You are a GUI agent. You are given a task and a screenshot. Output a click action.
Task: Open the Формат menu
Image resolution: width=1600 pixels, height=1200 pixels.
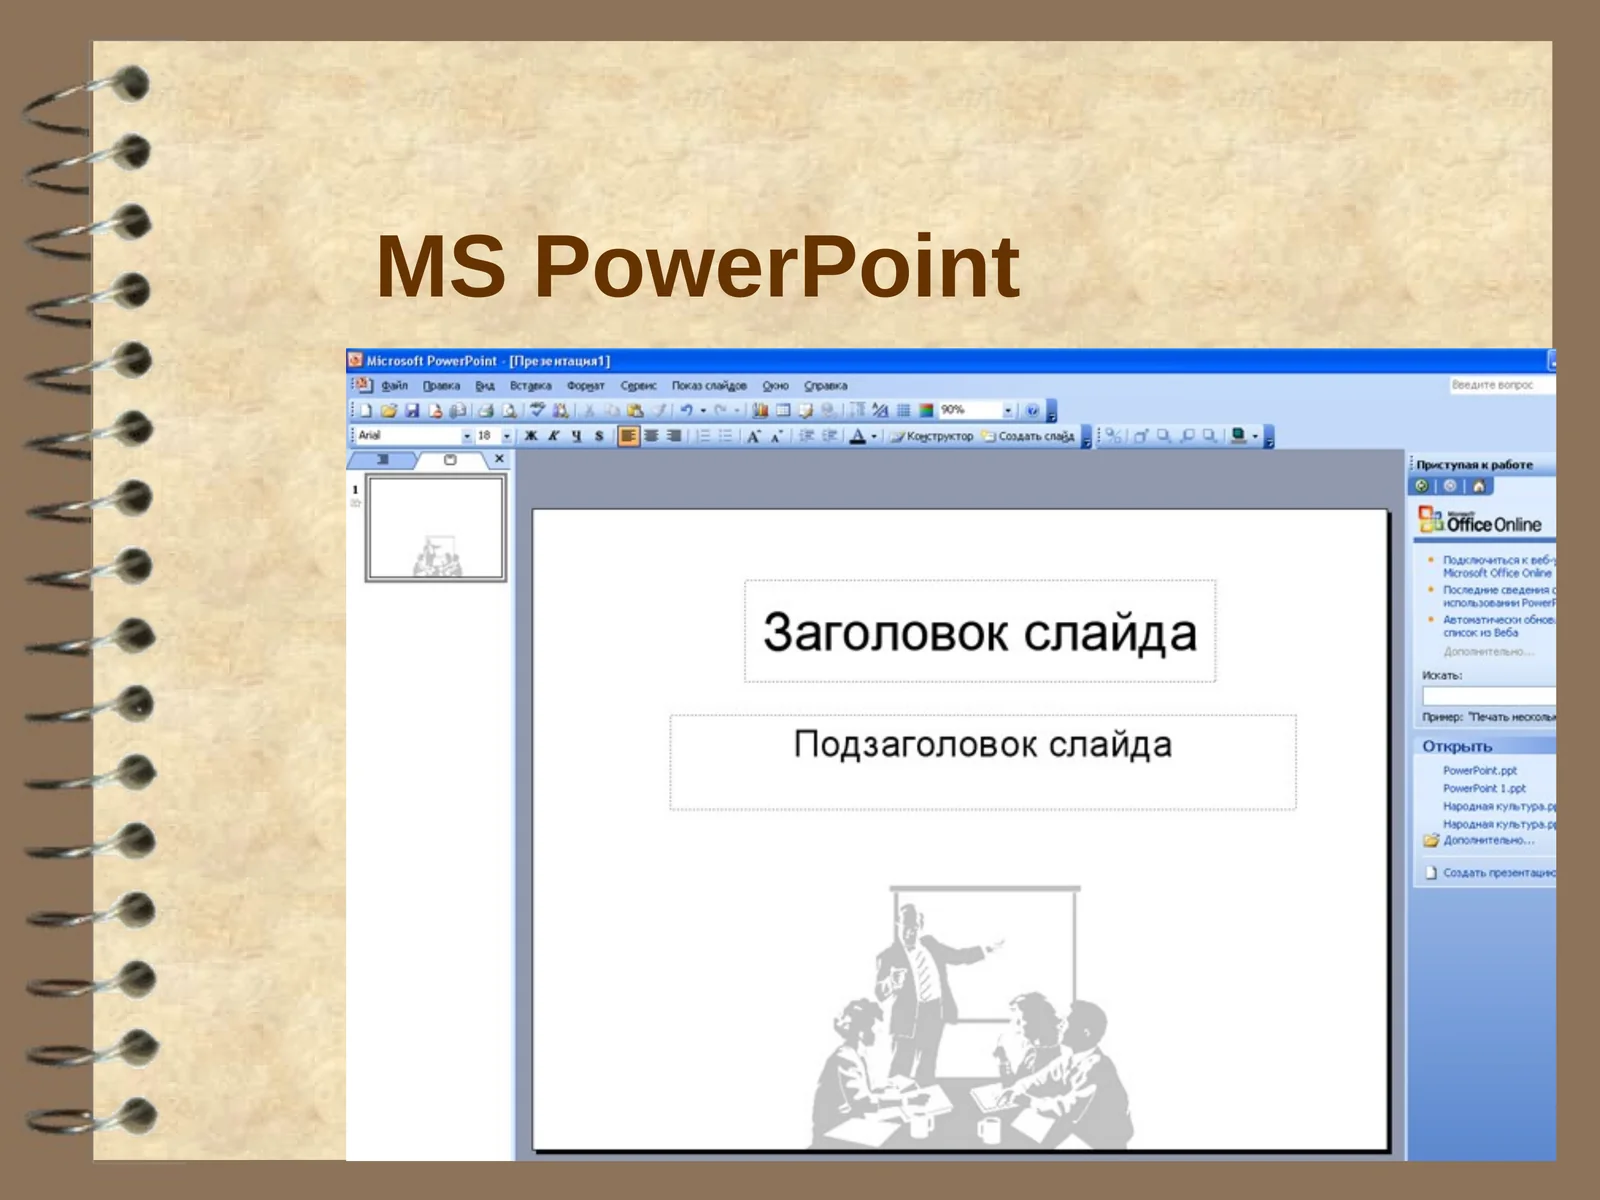[585, 385]
